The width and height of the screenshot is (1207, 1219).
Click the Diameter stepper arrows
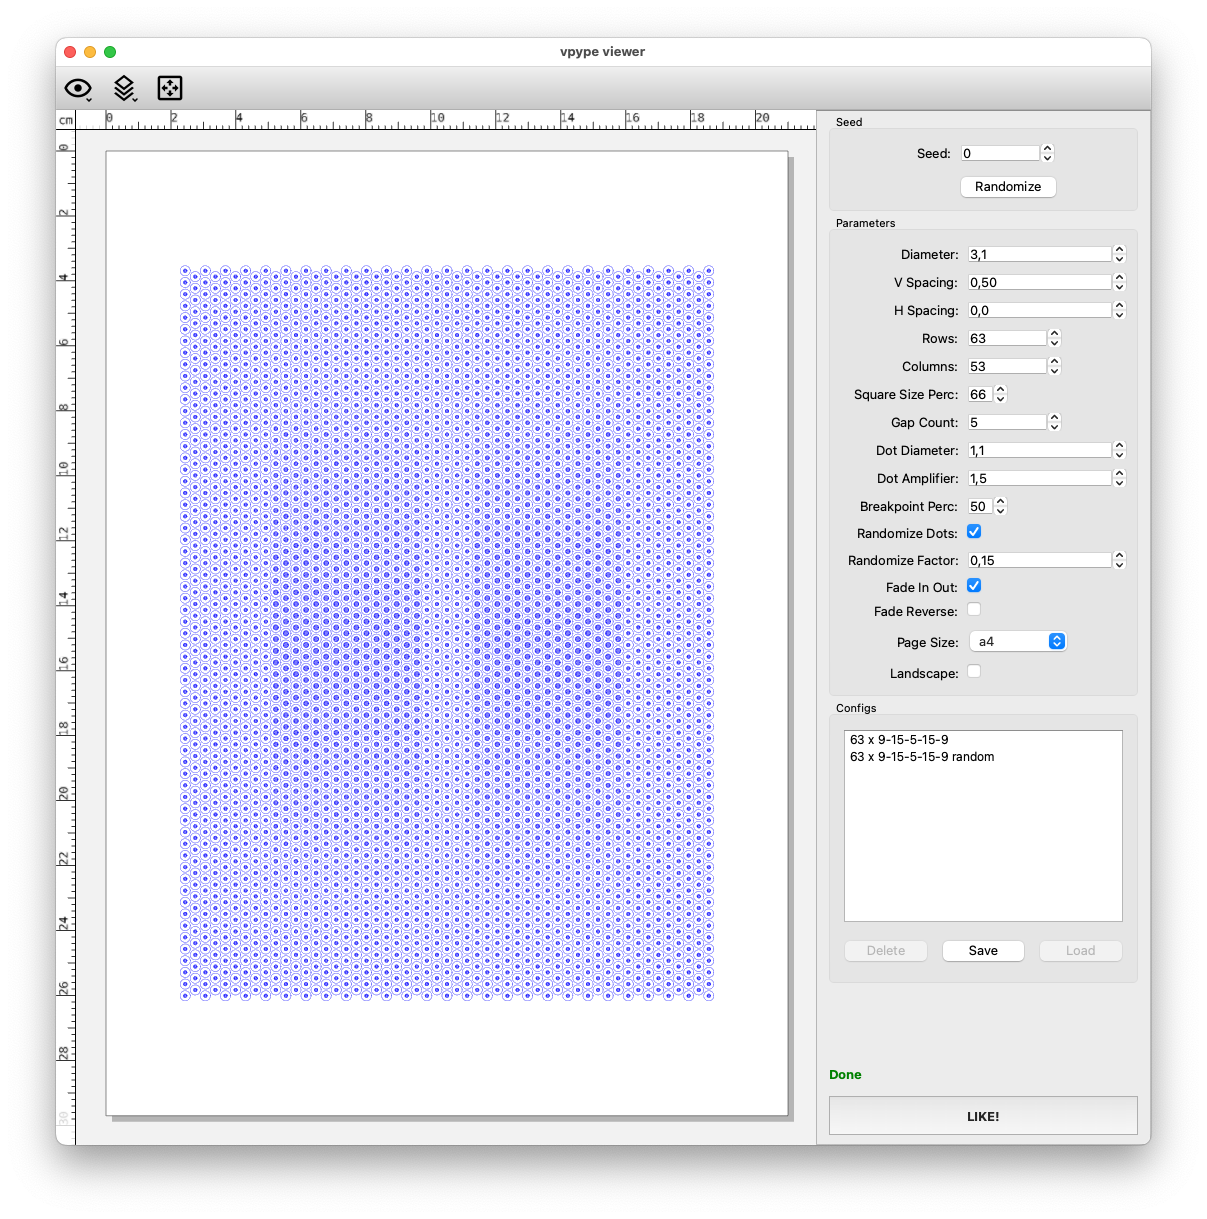click(1119, 254)
